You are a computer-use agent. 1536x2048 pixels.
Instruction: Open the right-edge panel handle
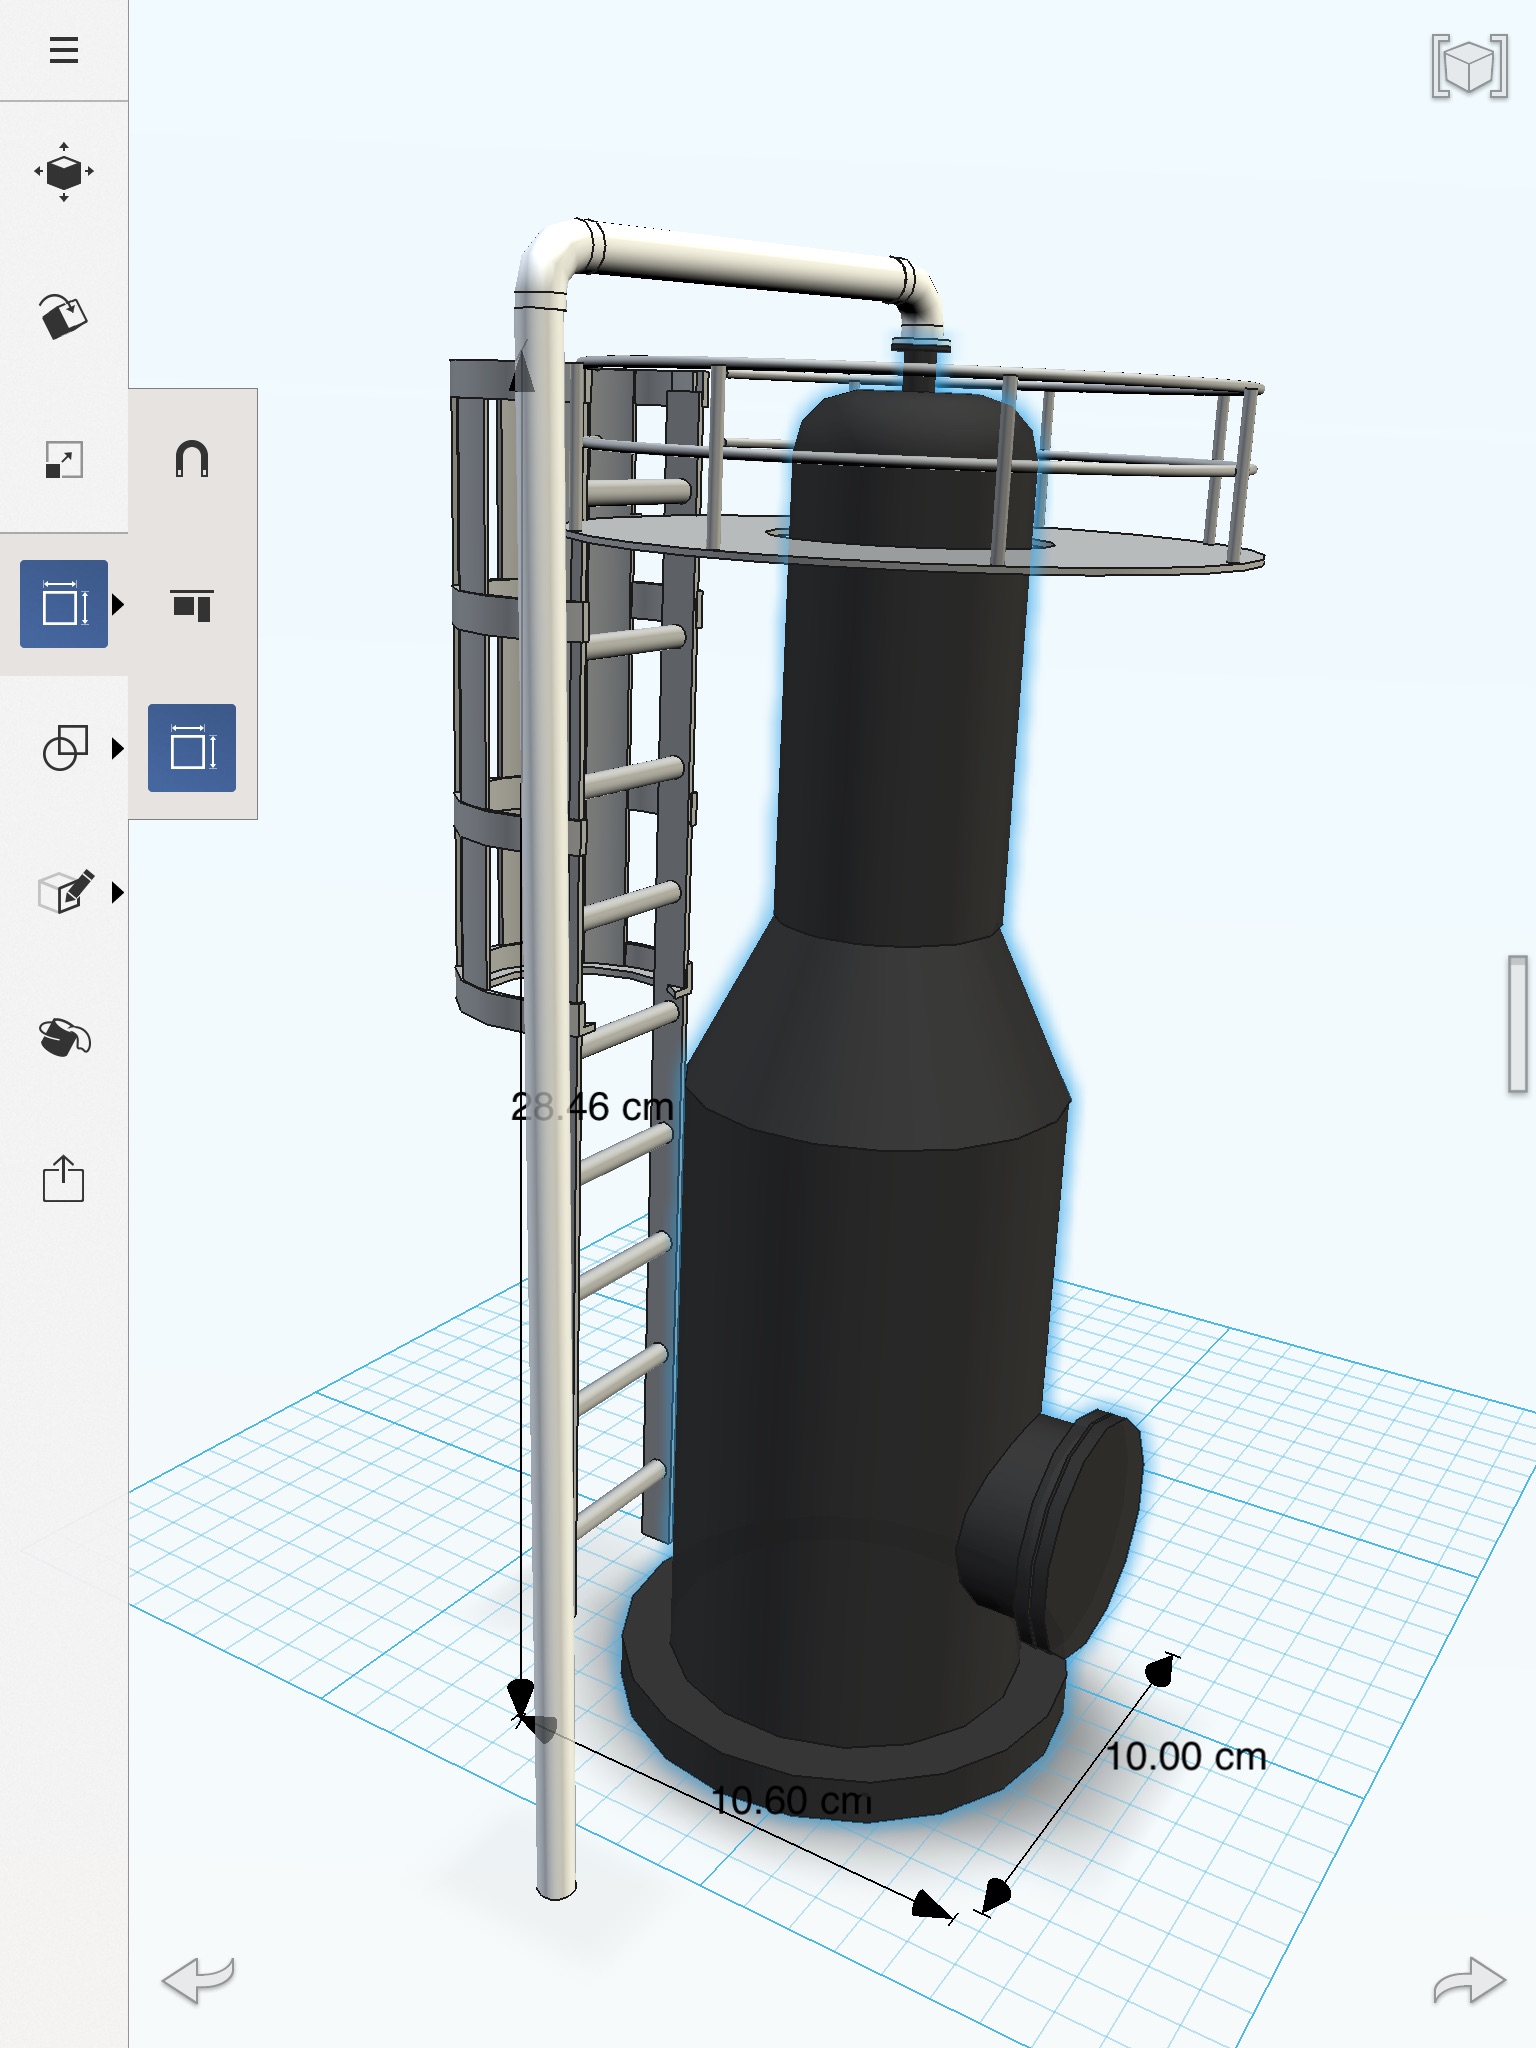point(1517,1024)
